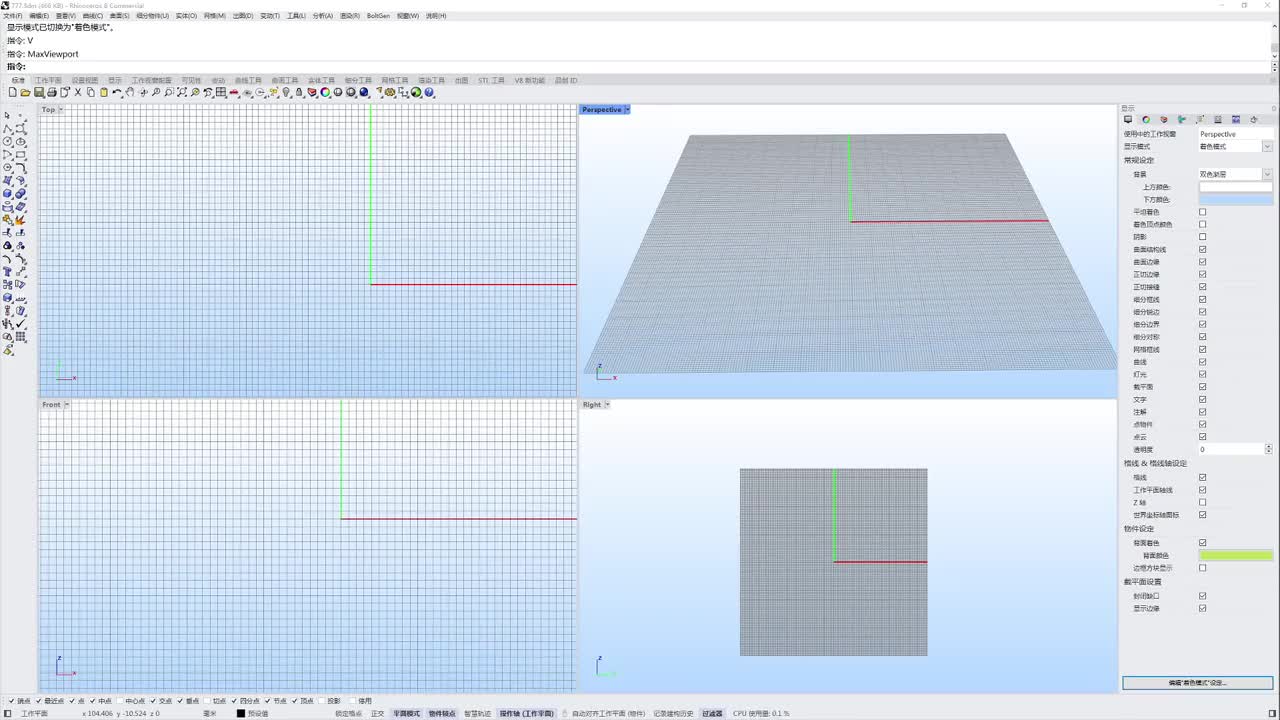Click the 记录建构历史 status bar item
This screenshot has height=720, width=1280.
tap(673, 714)
